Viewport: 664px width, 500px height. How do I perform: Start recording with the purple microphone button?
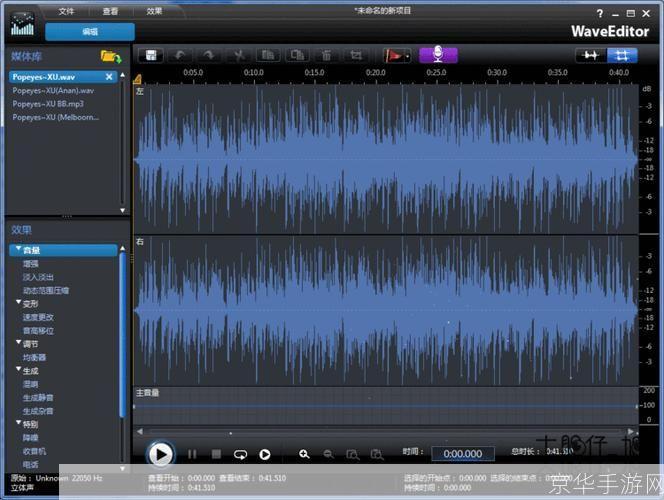pos(437,54)
